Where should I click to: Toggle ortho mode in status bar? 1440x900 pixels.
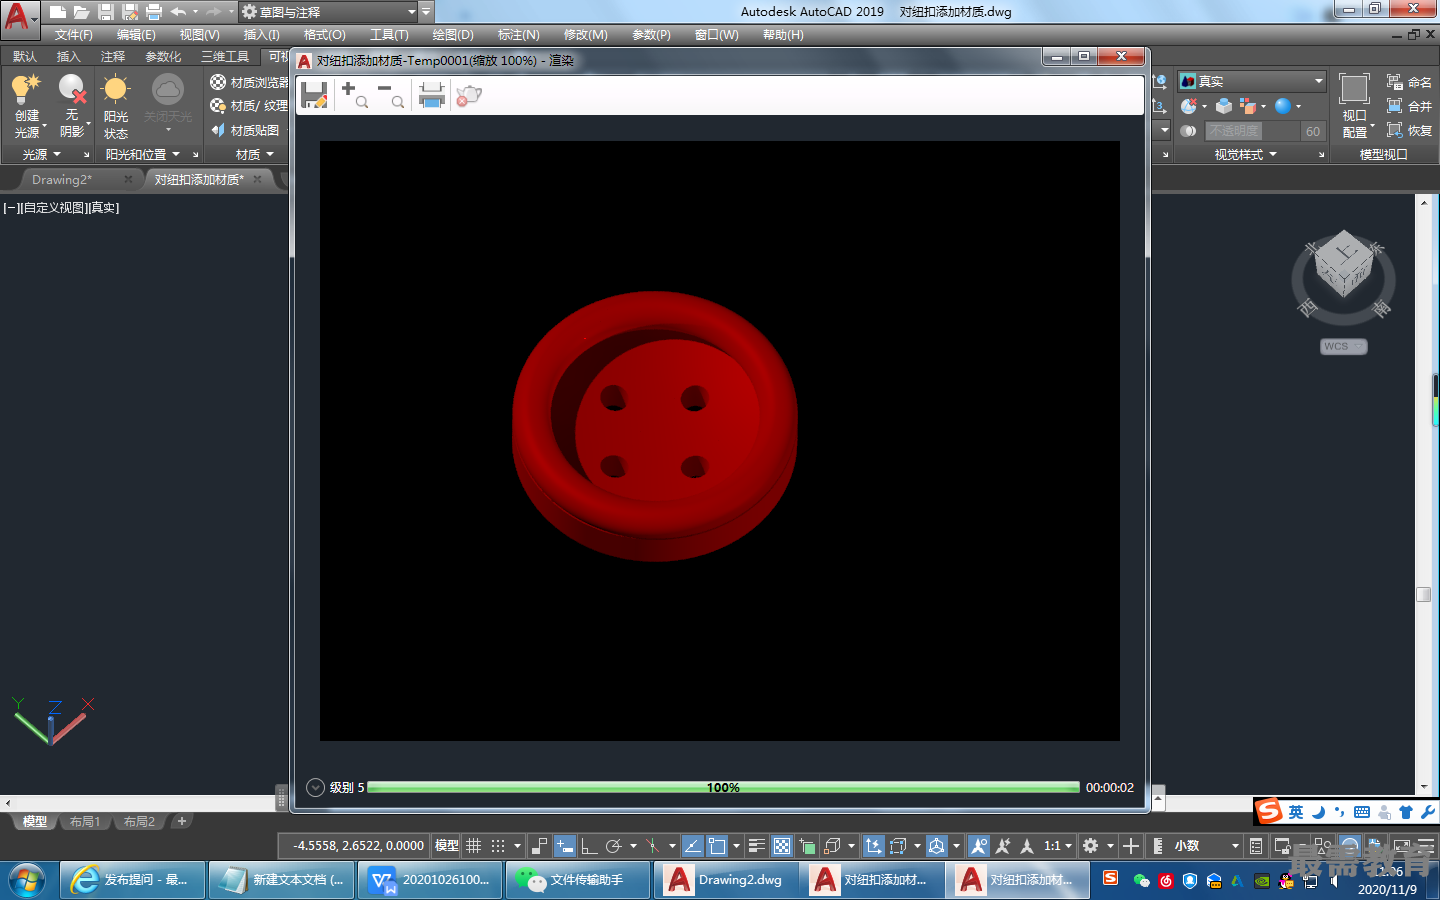[x=589, y=845]
